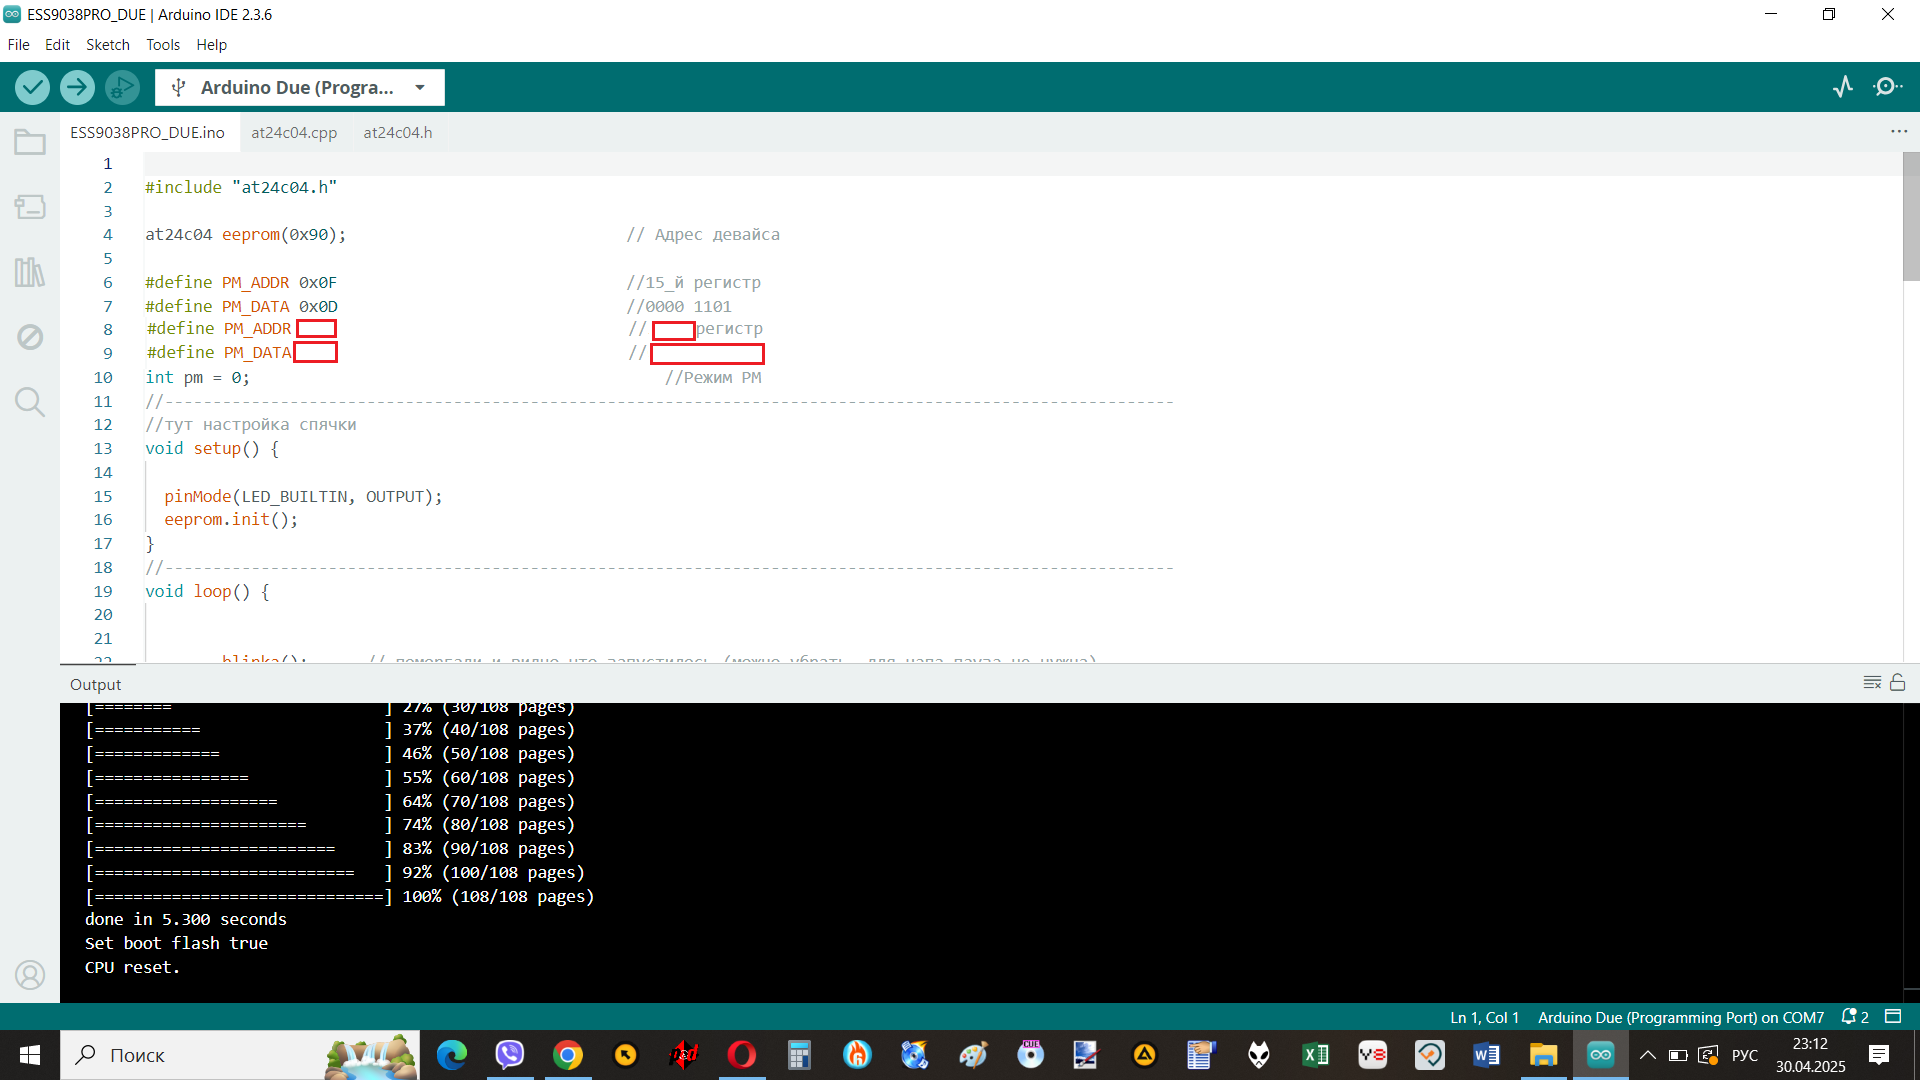Click the notifications bell in status bar

[x=1855, y=1017]
